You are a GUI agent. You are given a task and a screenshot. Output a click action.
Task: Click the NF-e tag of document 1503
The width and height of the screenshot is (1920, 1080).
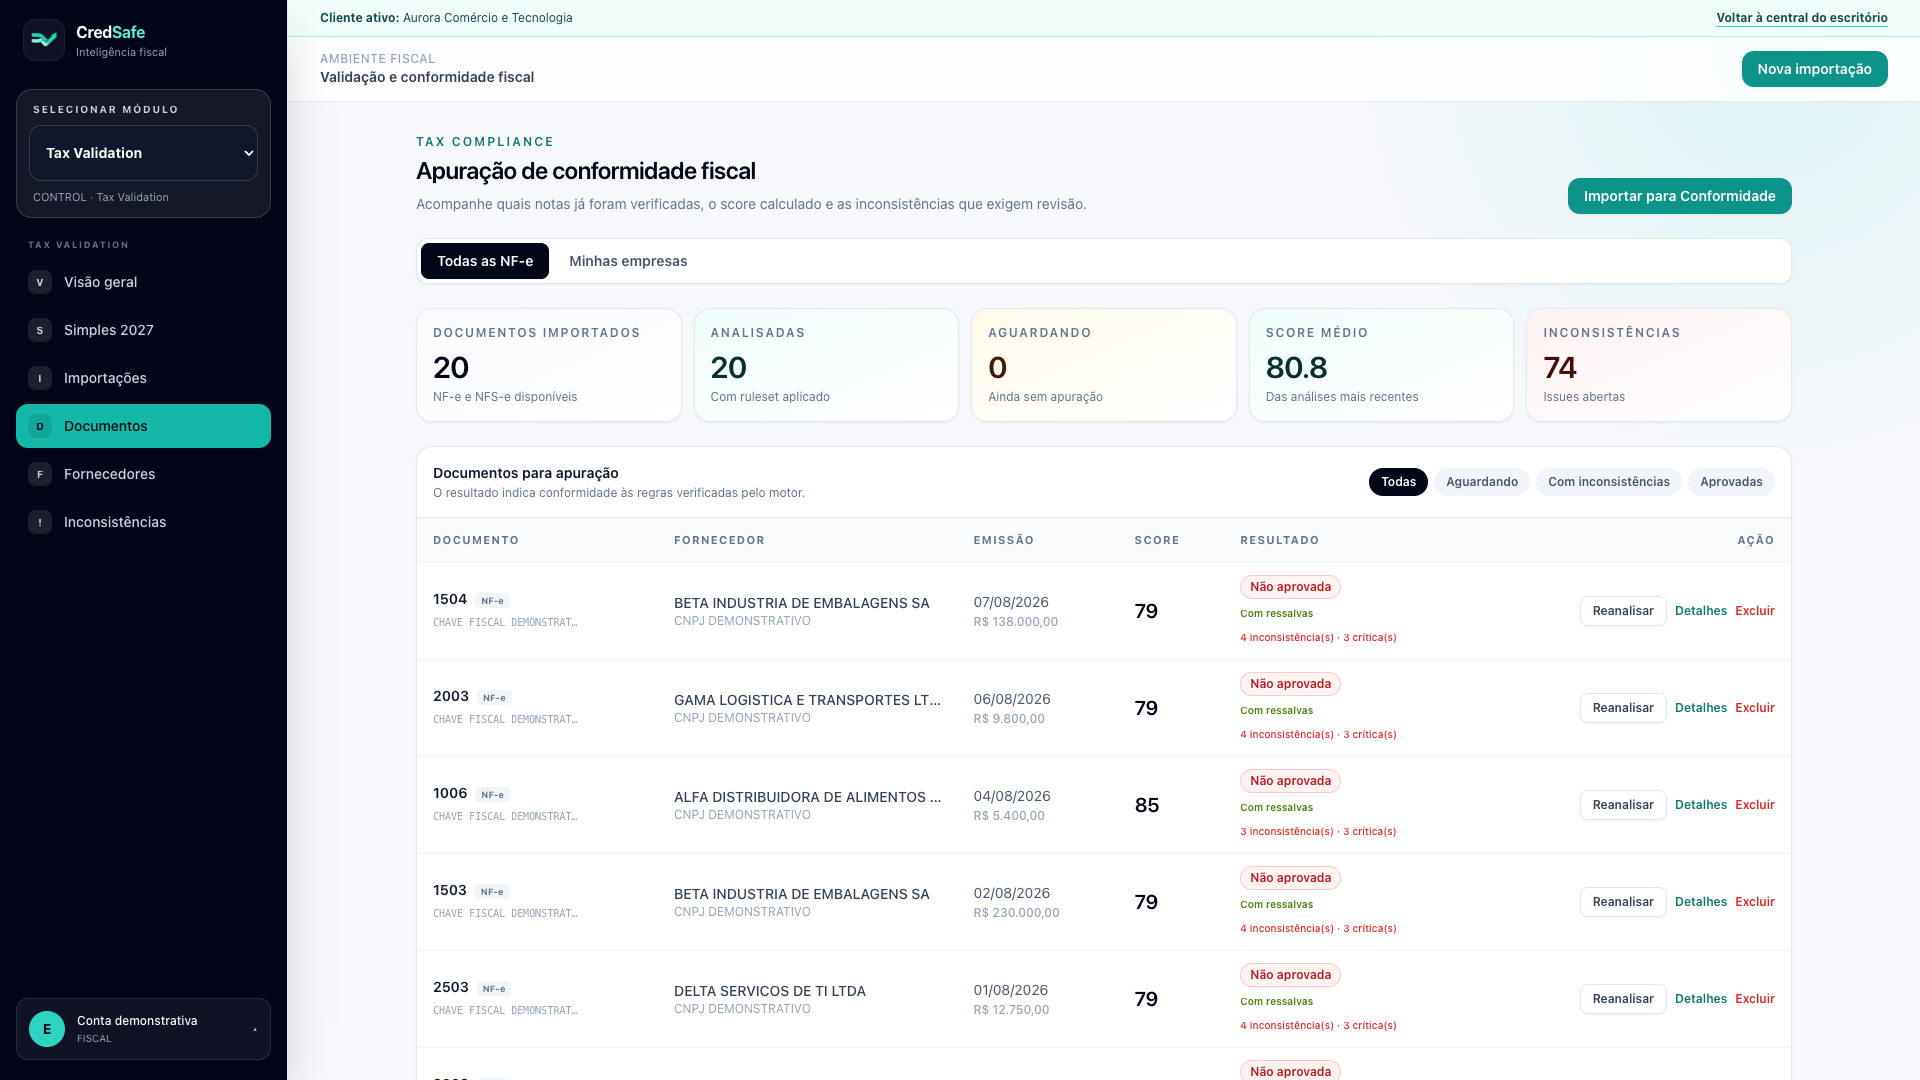[x=492, y=892]
